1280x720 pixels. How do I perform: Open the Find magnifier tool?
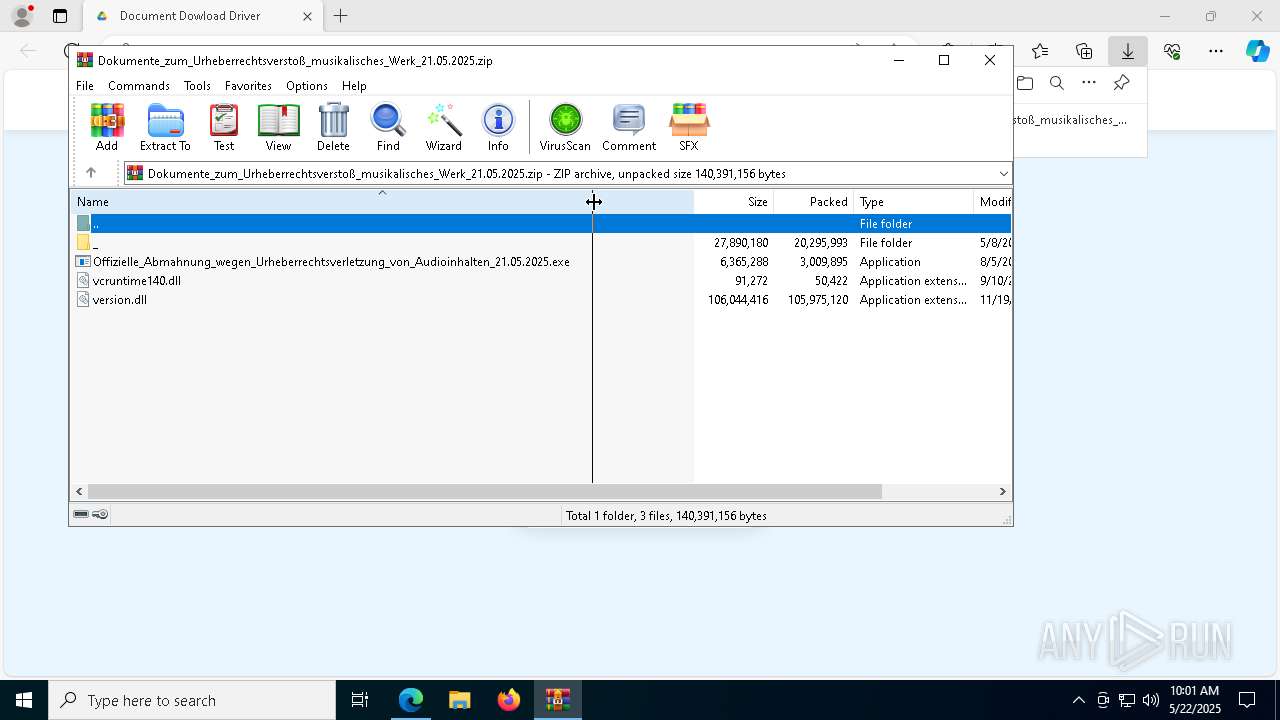(x=388, y=127)
